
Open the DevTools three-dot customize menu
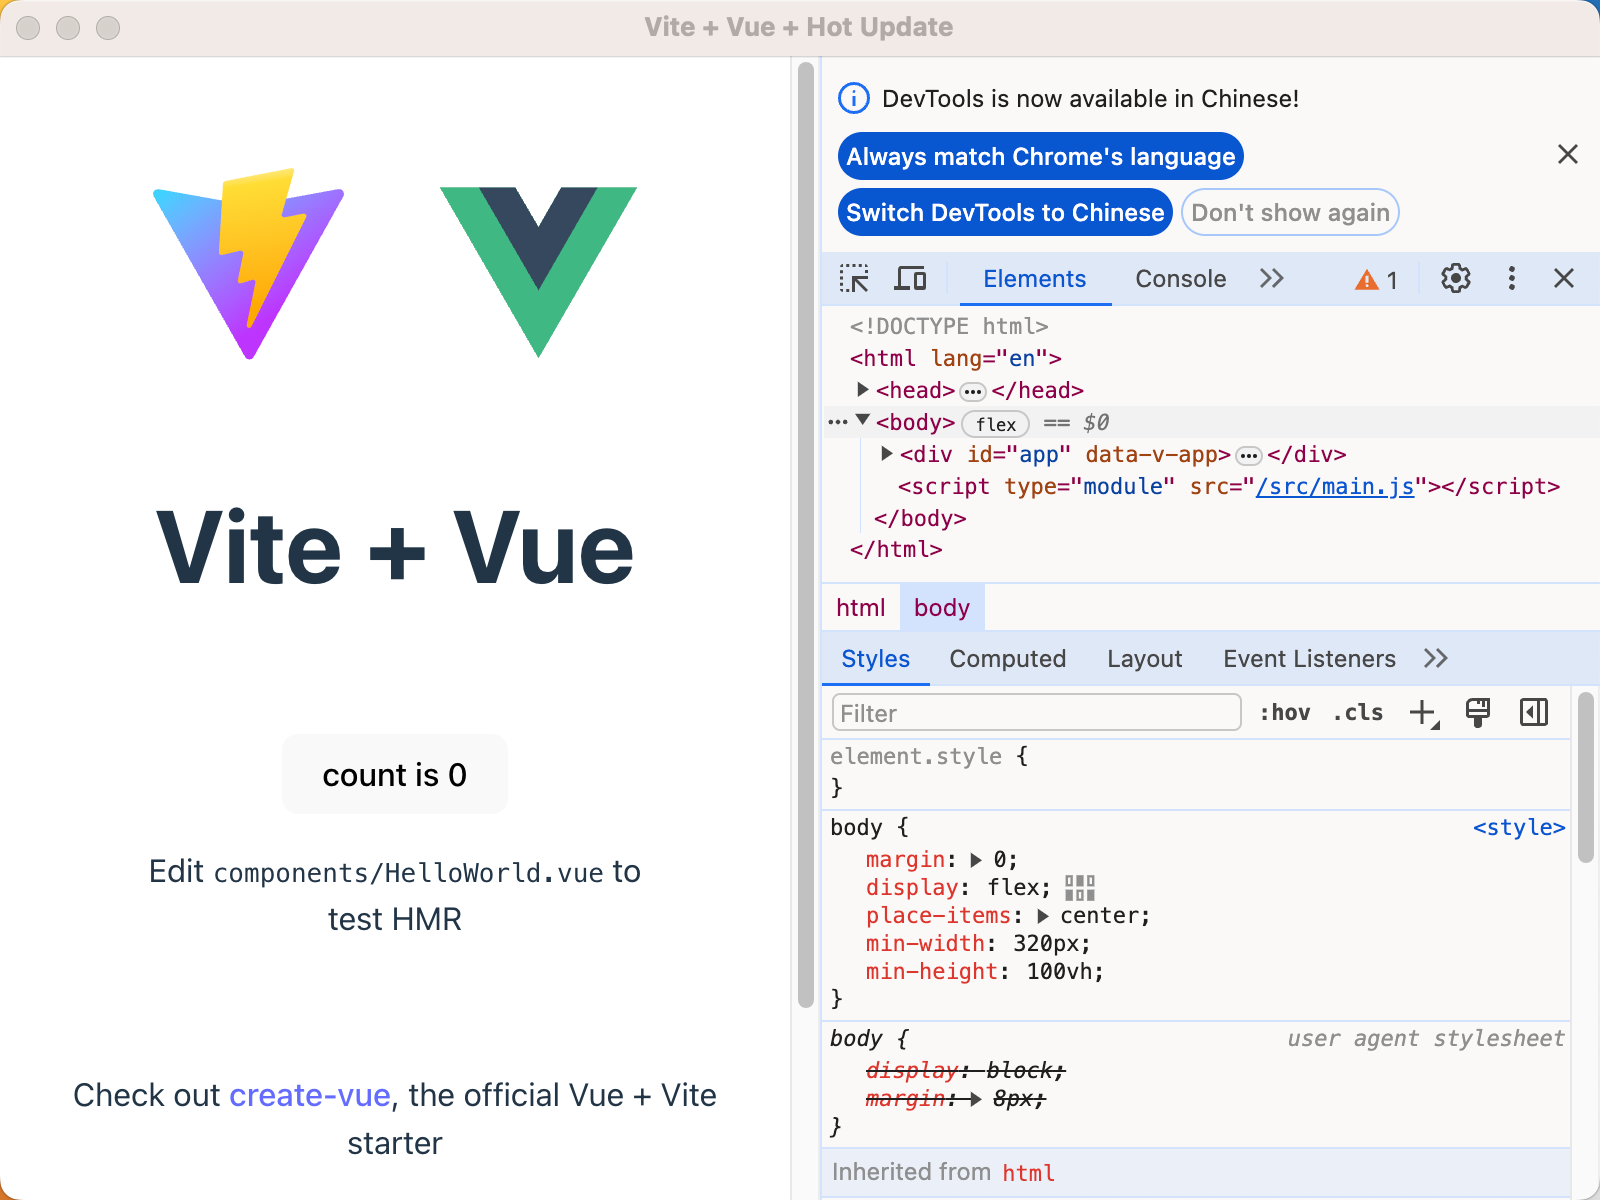[x=1512, y=278]
